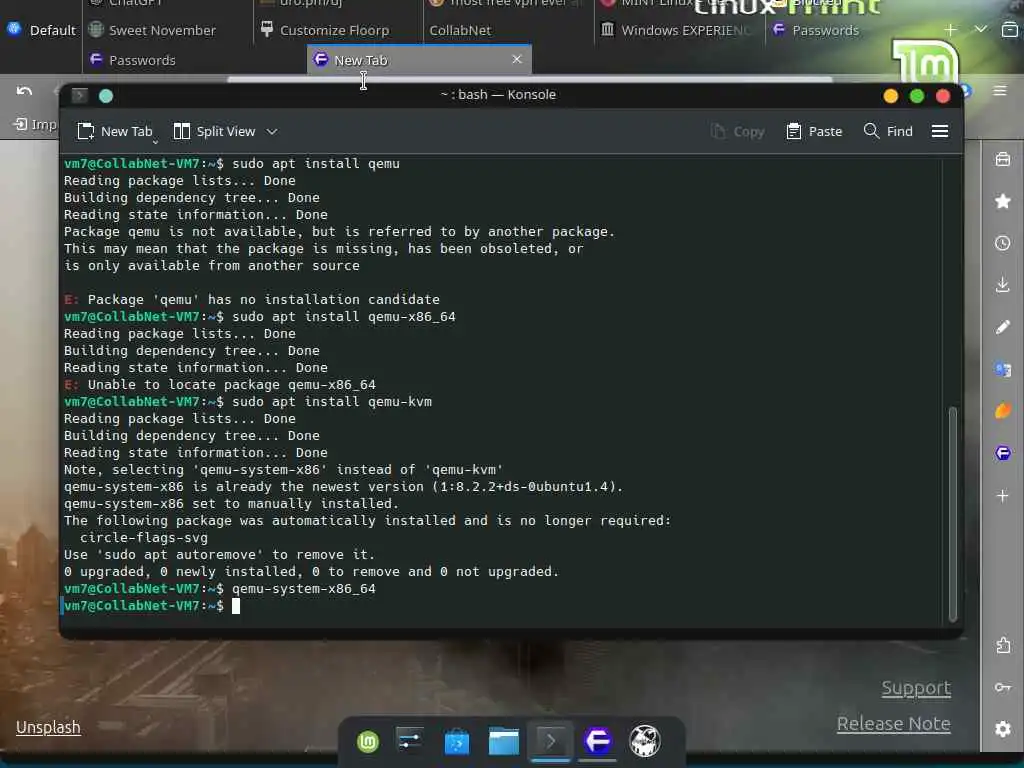This screenshot has width=1024, height=768.
Task: Open the add-ons puzzle sidebar icon
Action: (x=1002, y=645)
